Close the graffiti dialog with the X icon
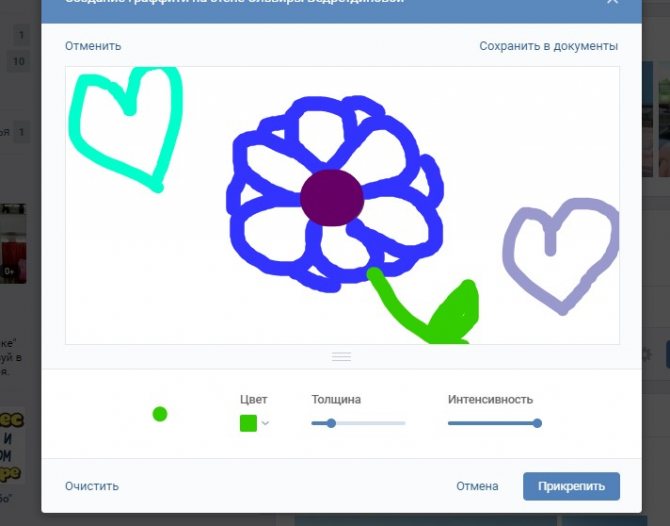The width and height of the screenshot is (670, 526). point(612,3)
